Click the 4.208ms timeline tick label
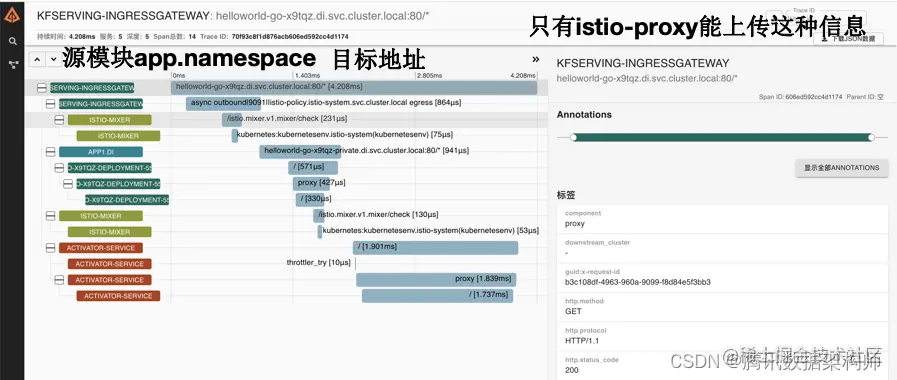 [523, 76]
